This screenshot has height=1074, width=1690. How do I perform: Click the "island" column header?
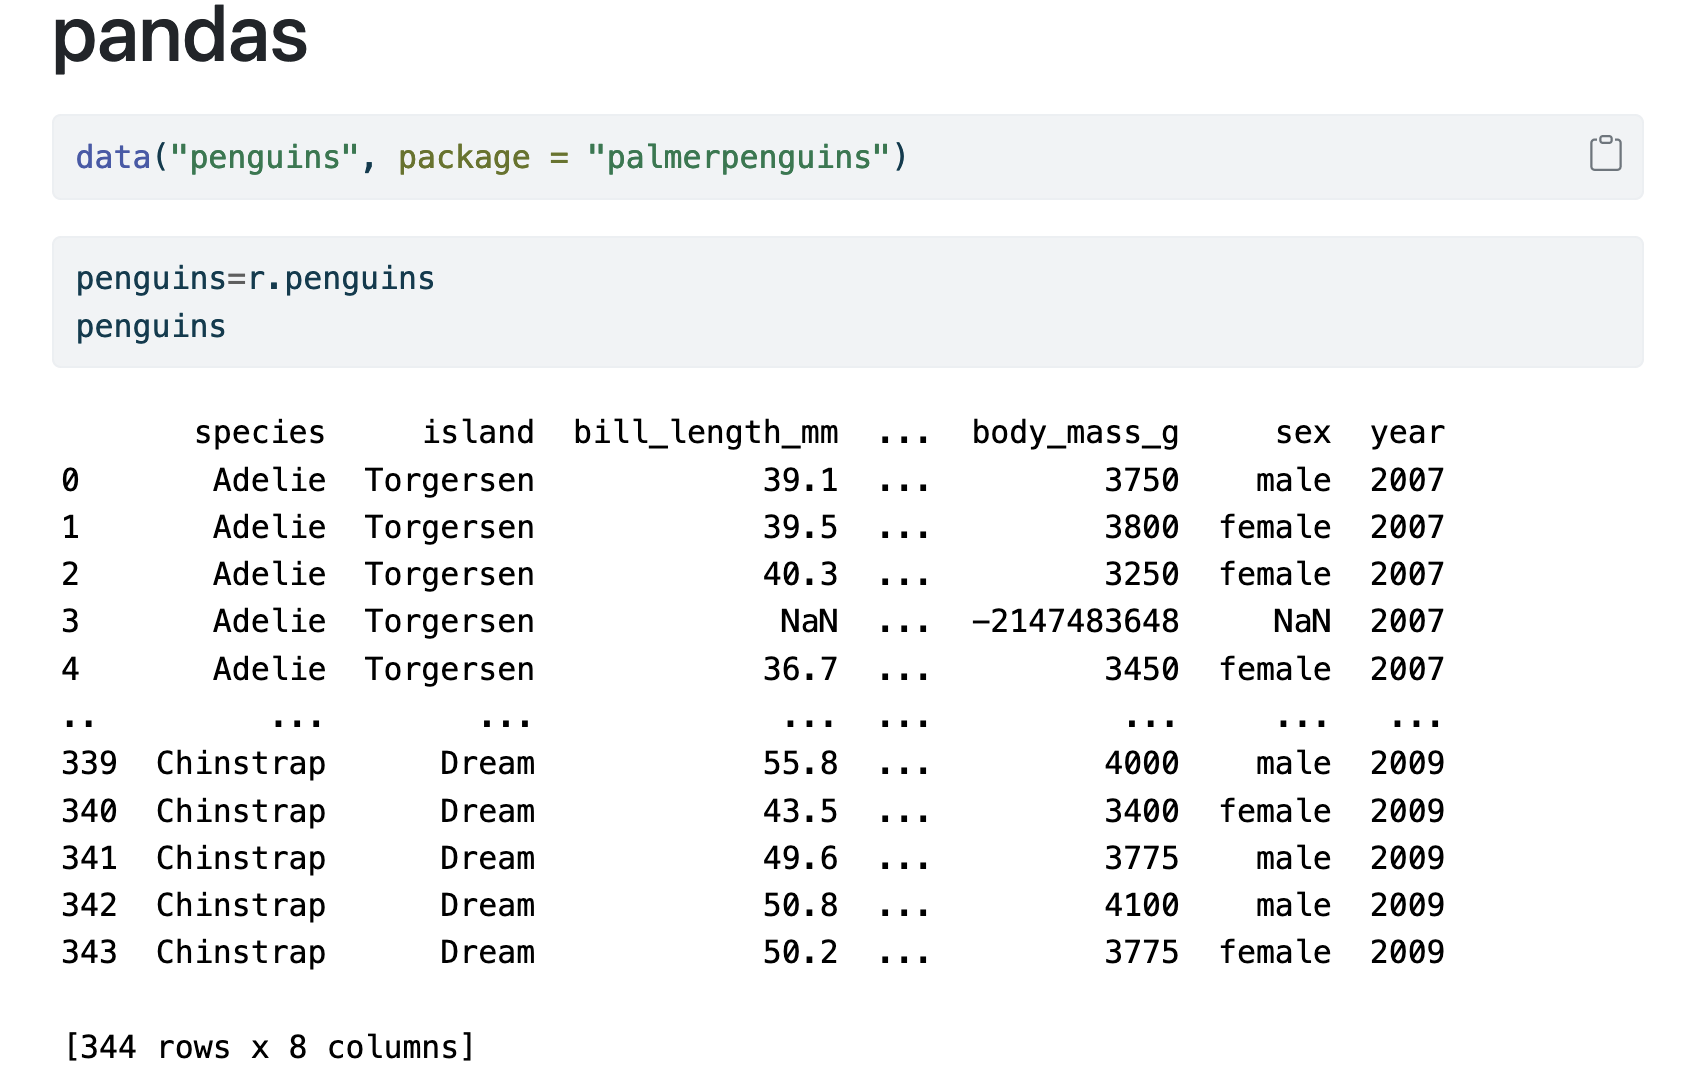pos(477,432)
